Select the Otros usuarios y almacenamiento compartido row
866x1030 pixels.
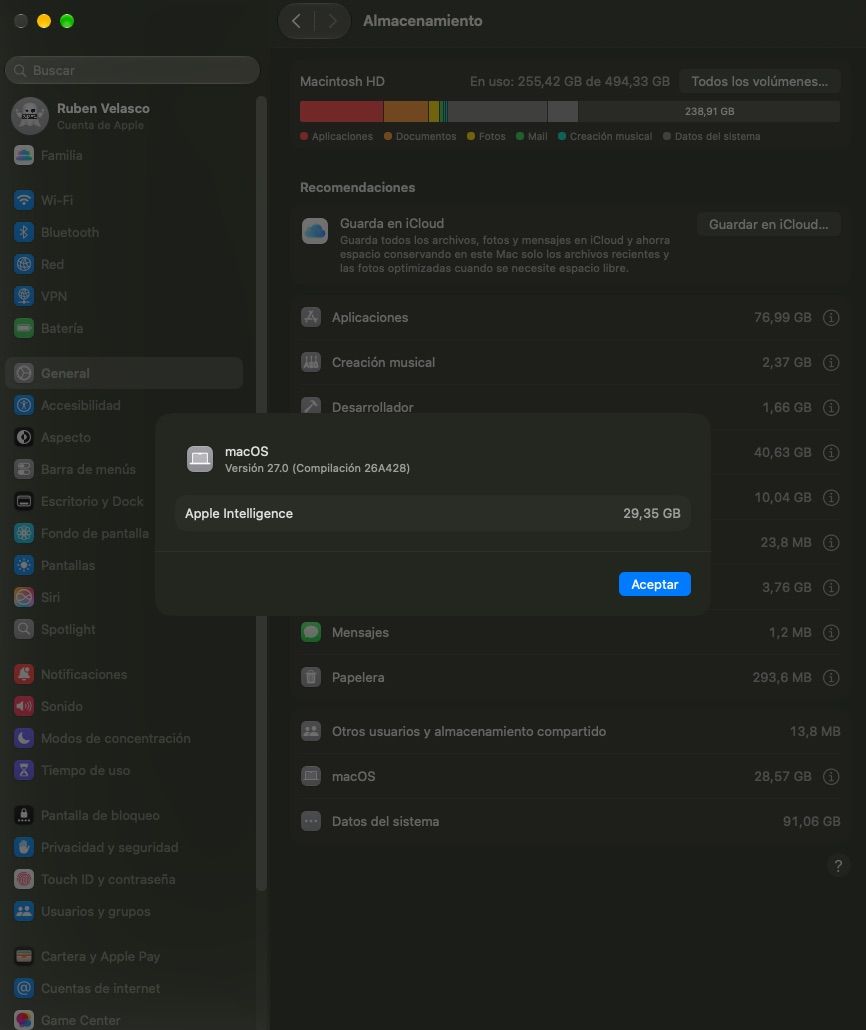(570, 731)
